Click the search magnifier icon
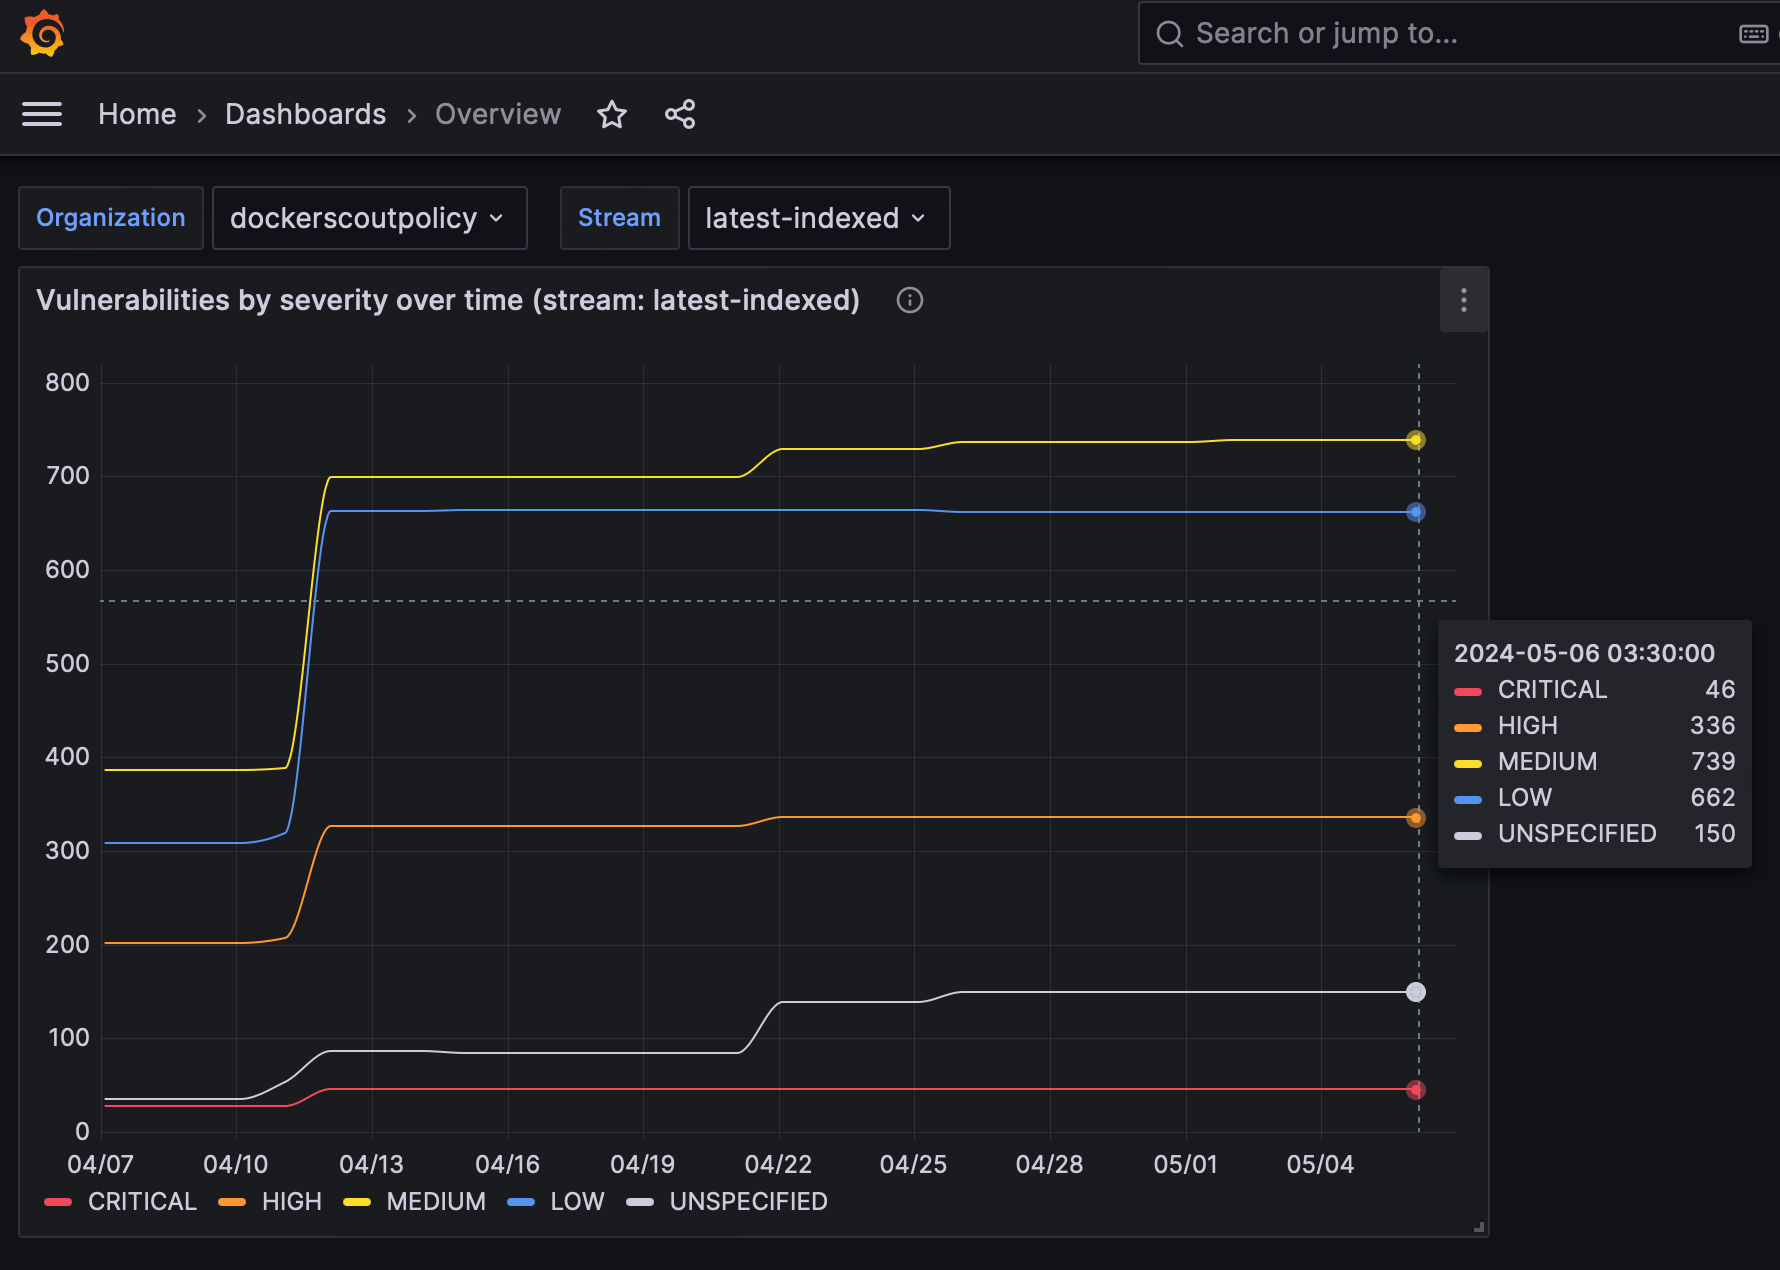Viewport: 1780px width, 1270px height. click(1170, 33)
